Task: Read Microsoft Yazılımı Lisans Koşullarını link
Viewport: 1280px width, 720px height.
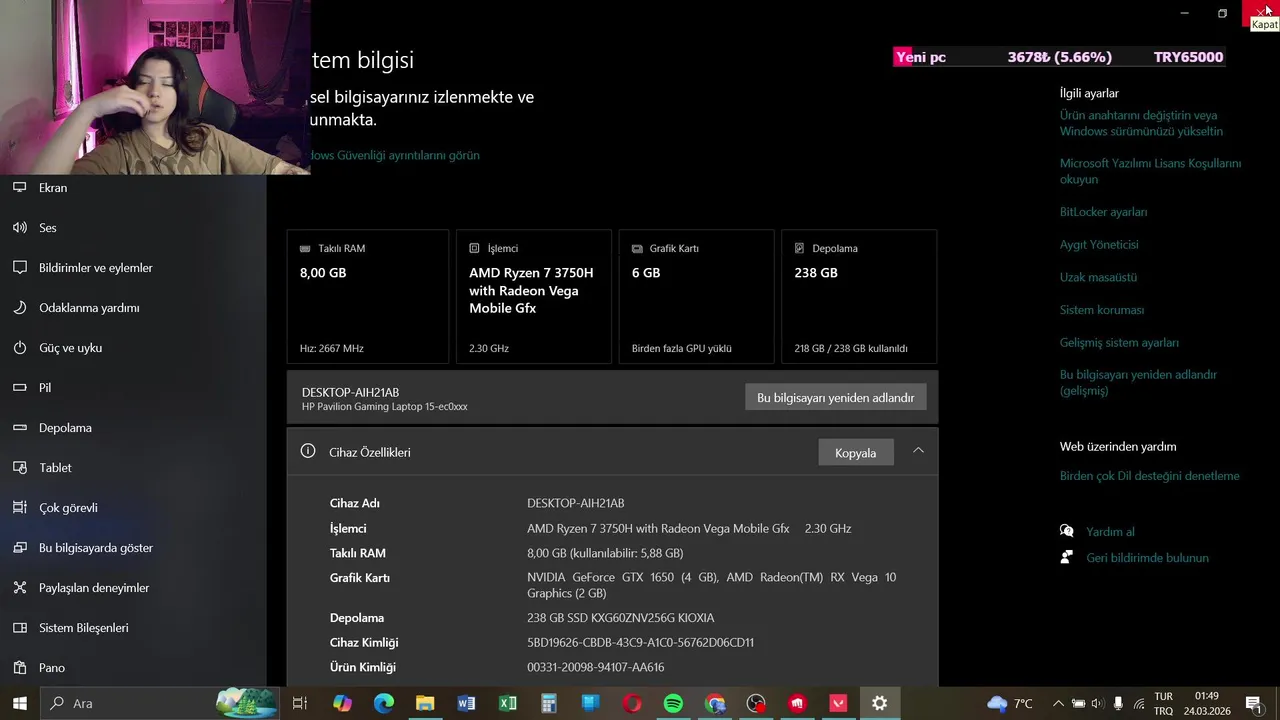Action: pos(1150,171)
